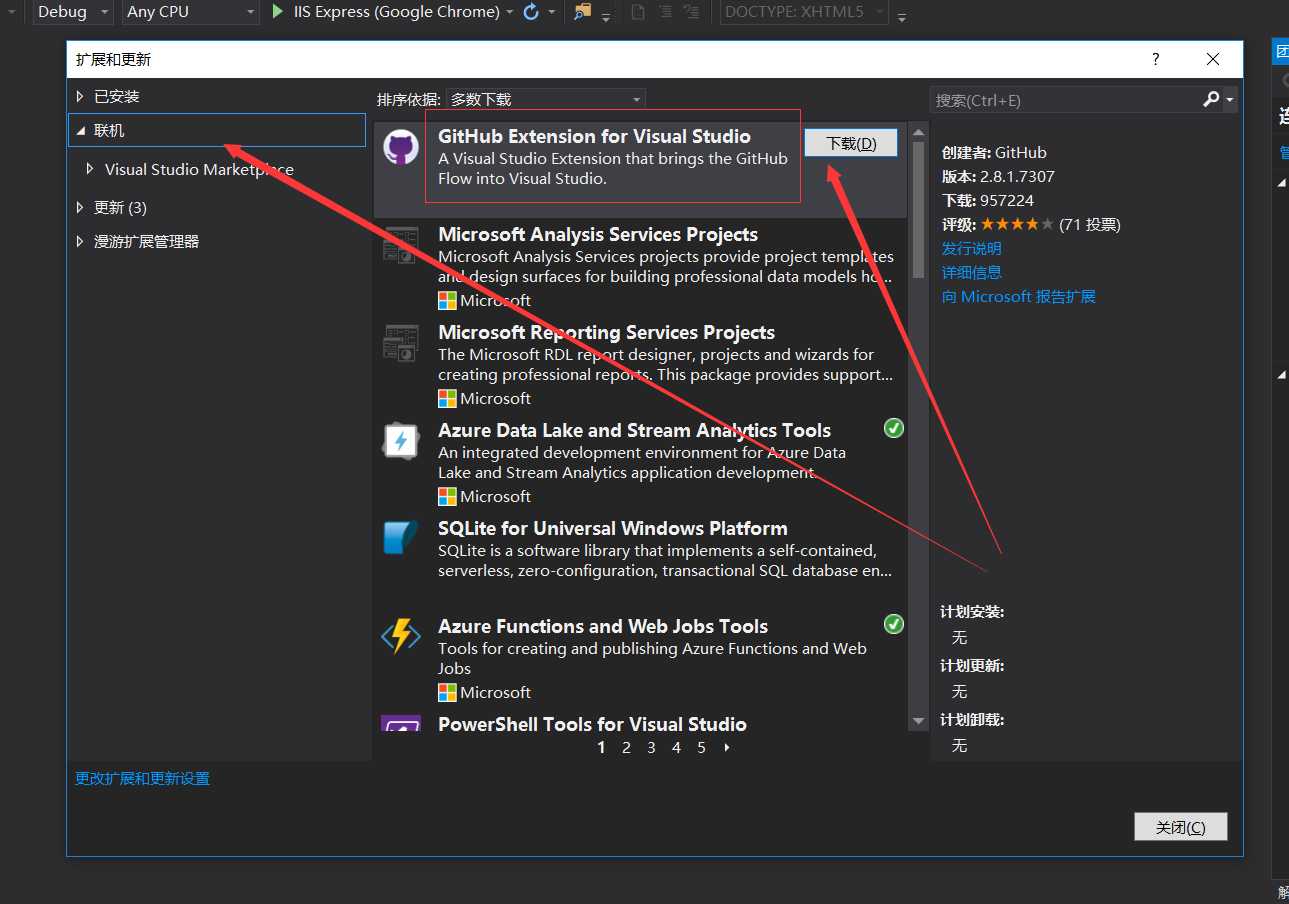
Task: Click the Azure Functions lightning icon
Action: pyautogui.click(x=401, y=636)
